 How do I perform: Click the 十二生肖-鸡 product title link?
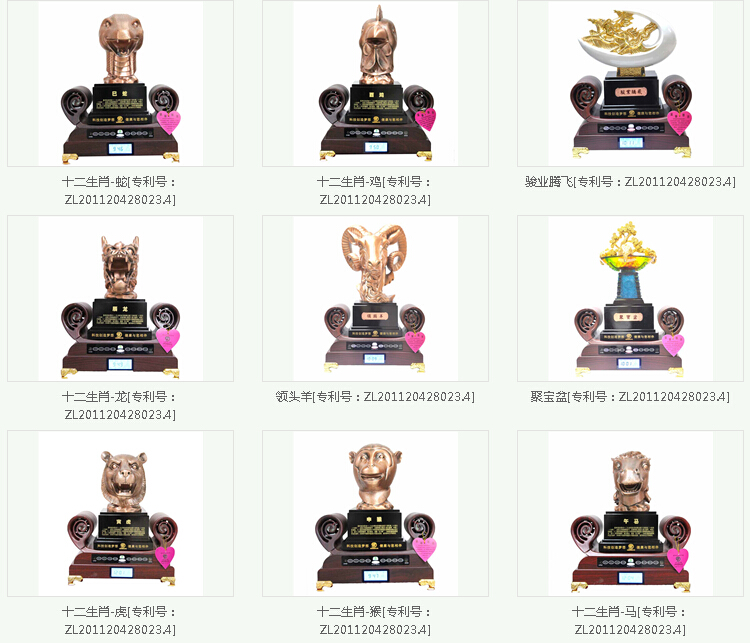coord(375,190)
